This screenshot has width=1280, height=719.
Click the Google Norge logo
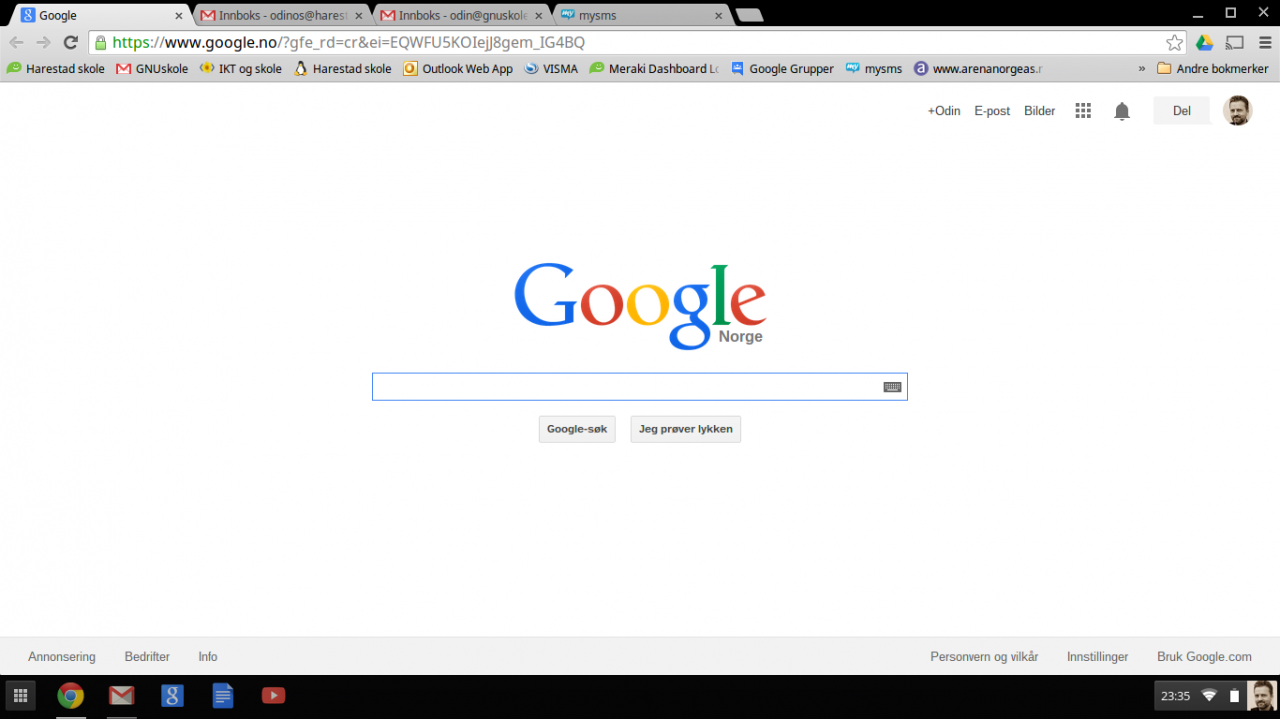coord(640,305)
